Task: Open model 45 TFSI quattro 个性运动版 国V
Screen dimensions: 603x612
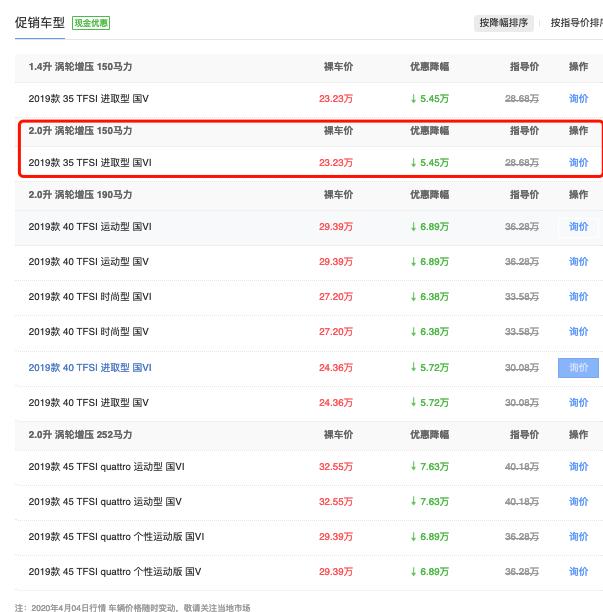Action: pos(115,572)
